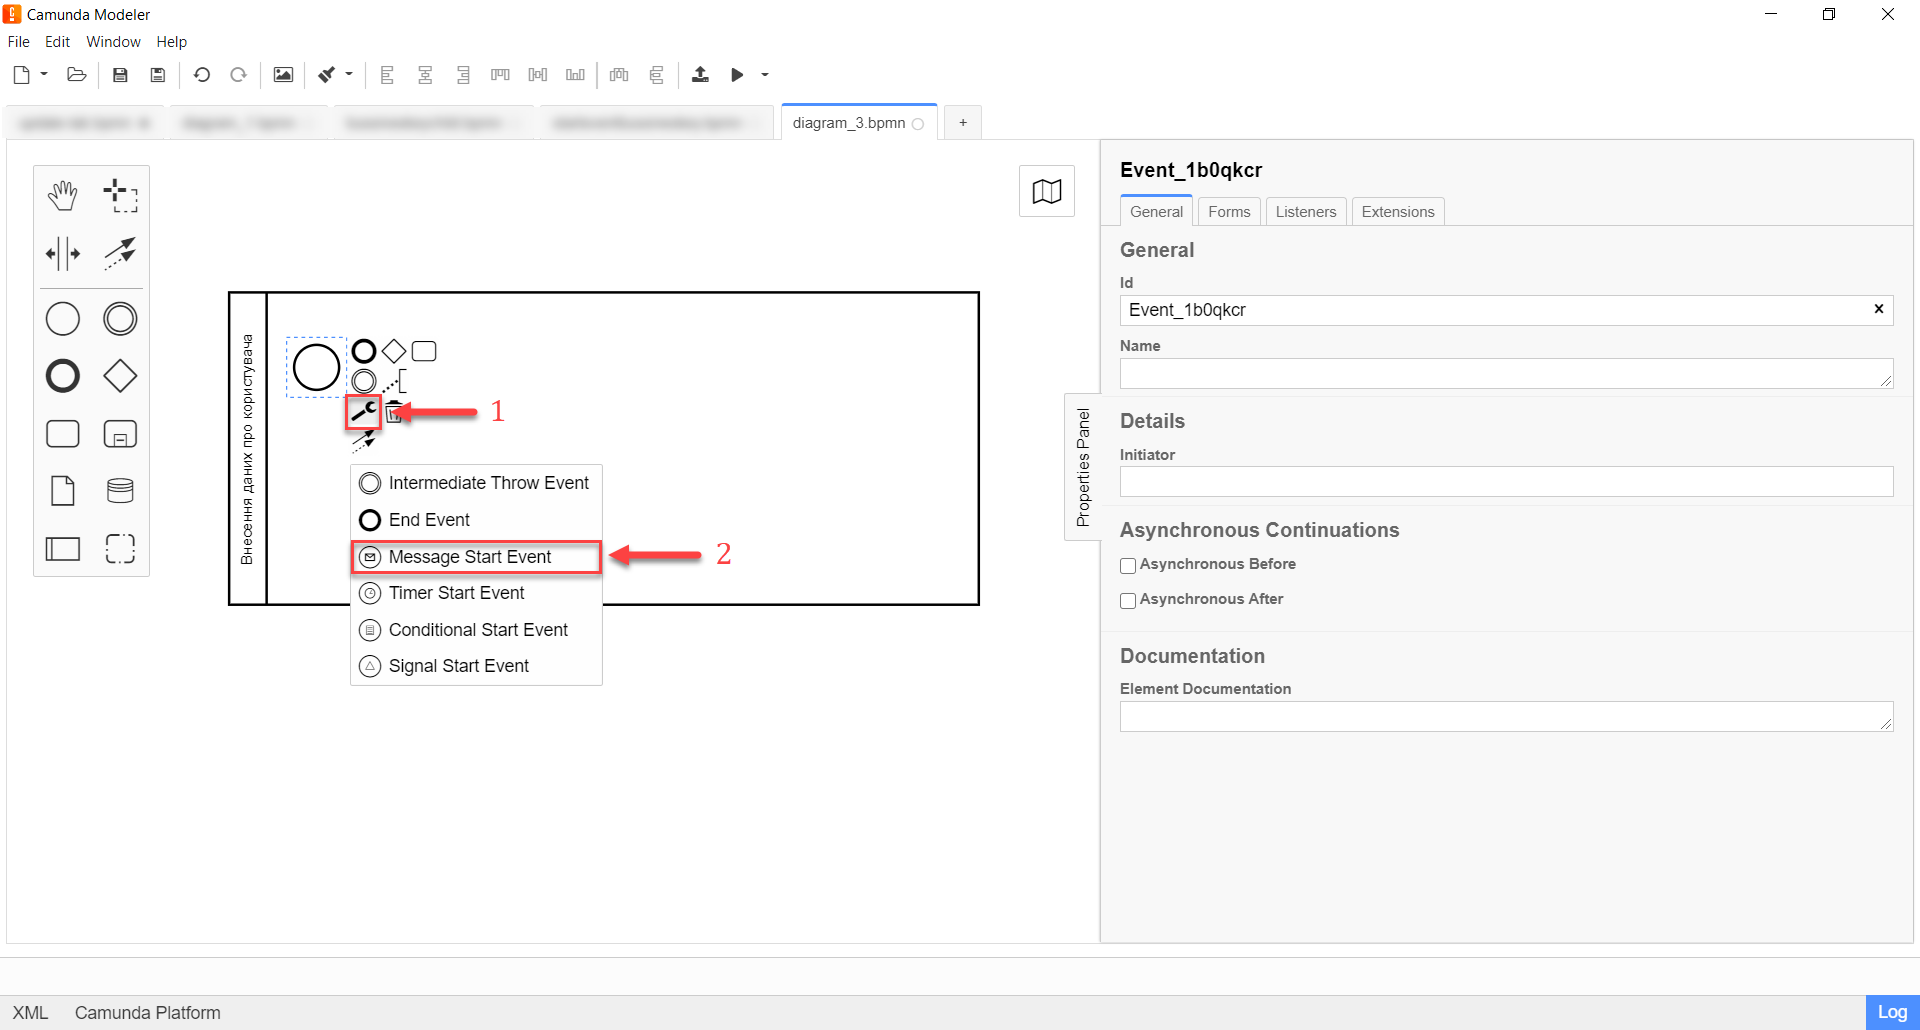
Task: Activate the lasso selection tool
Action: tap(120, 196)
